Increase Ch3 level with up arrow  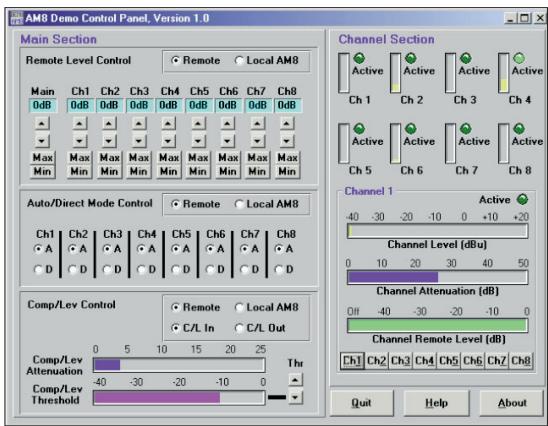click(x=139, y=123)
